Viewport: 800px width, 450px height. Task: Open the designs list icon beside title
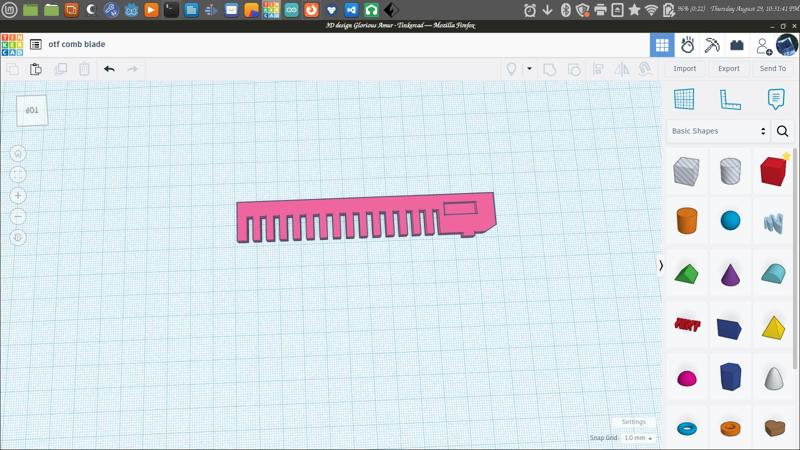[36, 44]
